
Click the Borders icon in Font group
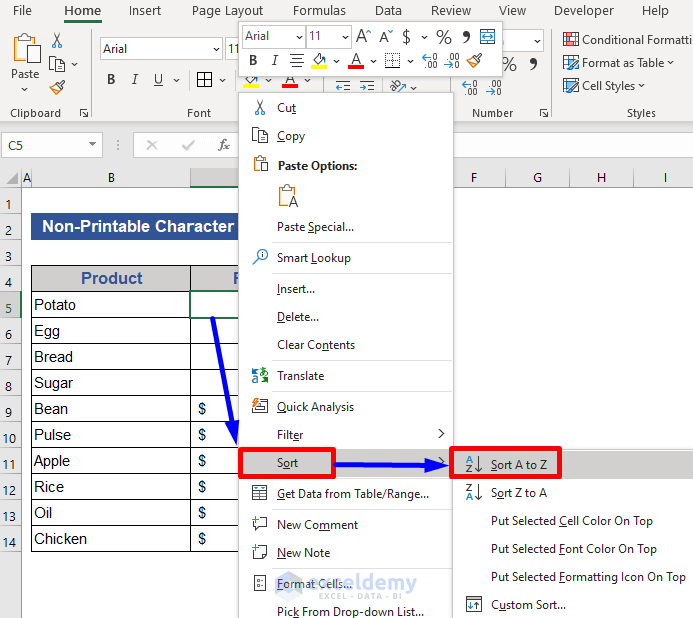click(204, 80)
